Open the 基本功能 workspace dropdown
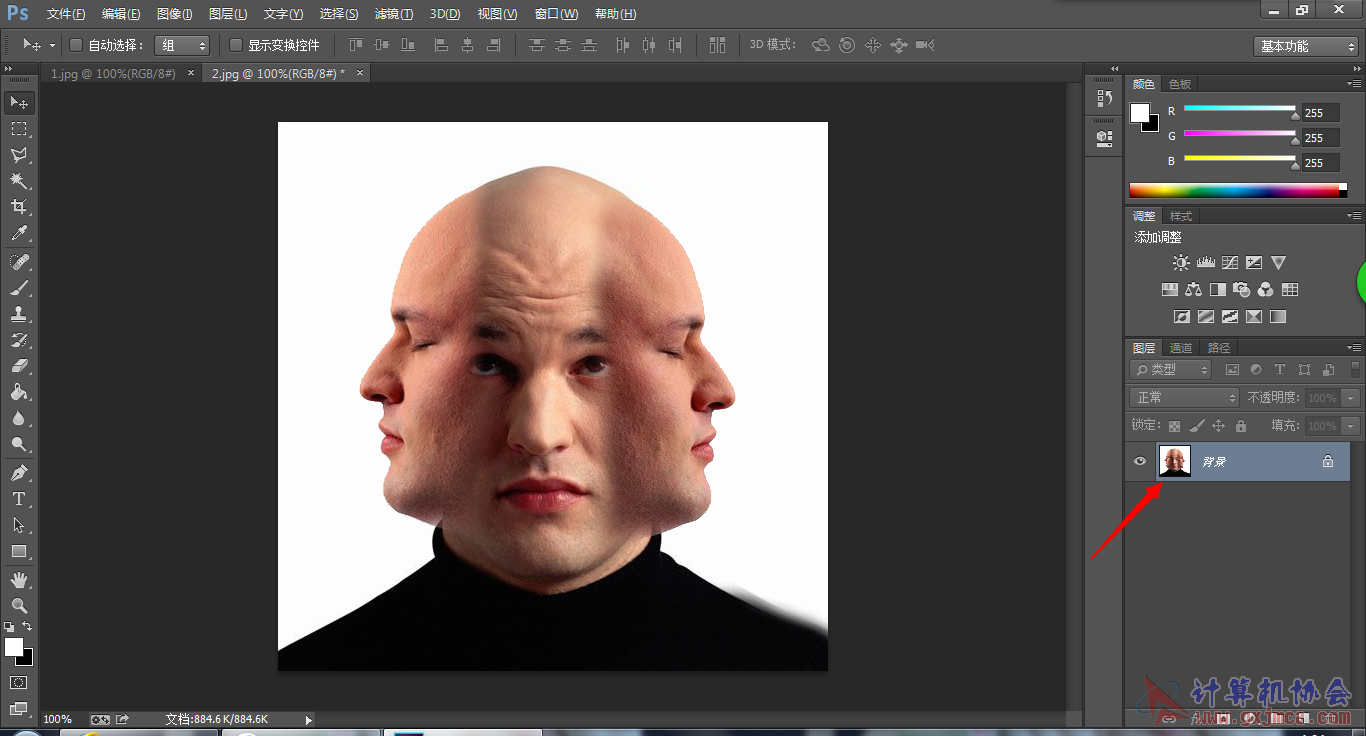This screenshot has width=1366, height=736. click(x=1305, y=46)
